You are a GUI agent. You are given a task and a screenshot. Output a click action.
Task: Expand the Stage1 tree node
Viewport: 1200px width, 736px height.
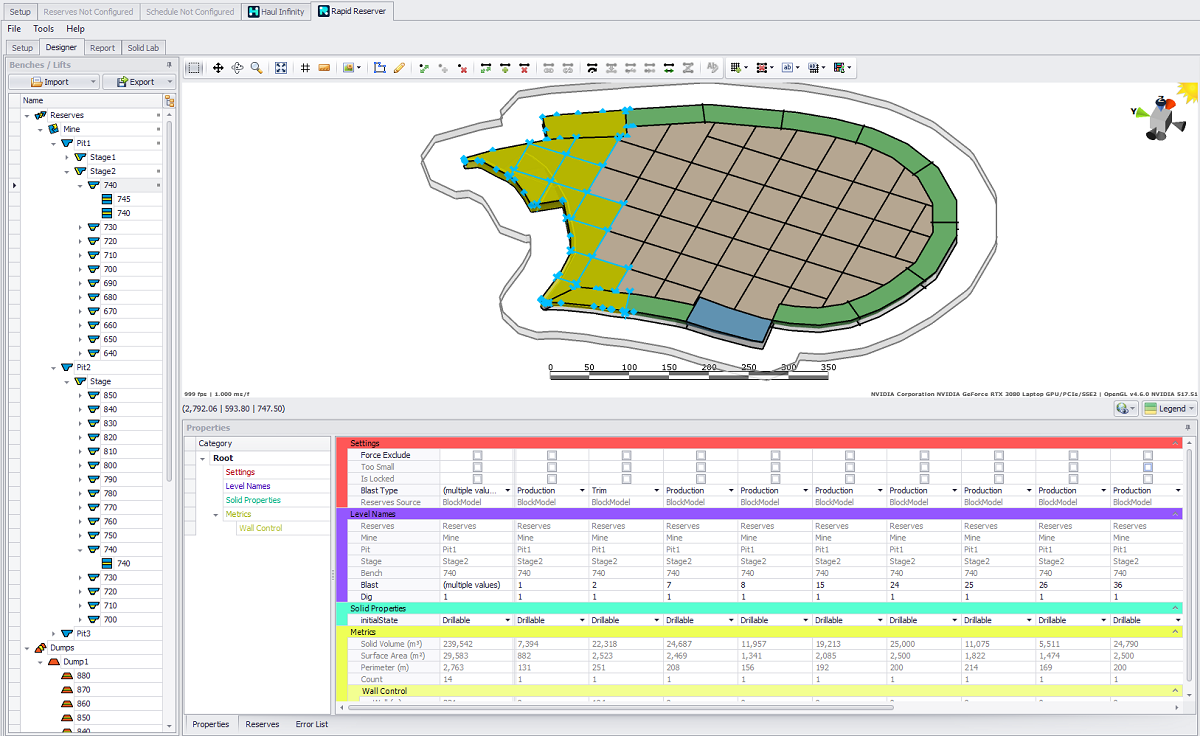point(67,157)
